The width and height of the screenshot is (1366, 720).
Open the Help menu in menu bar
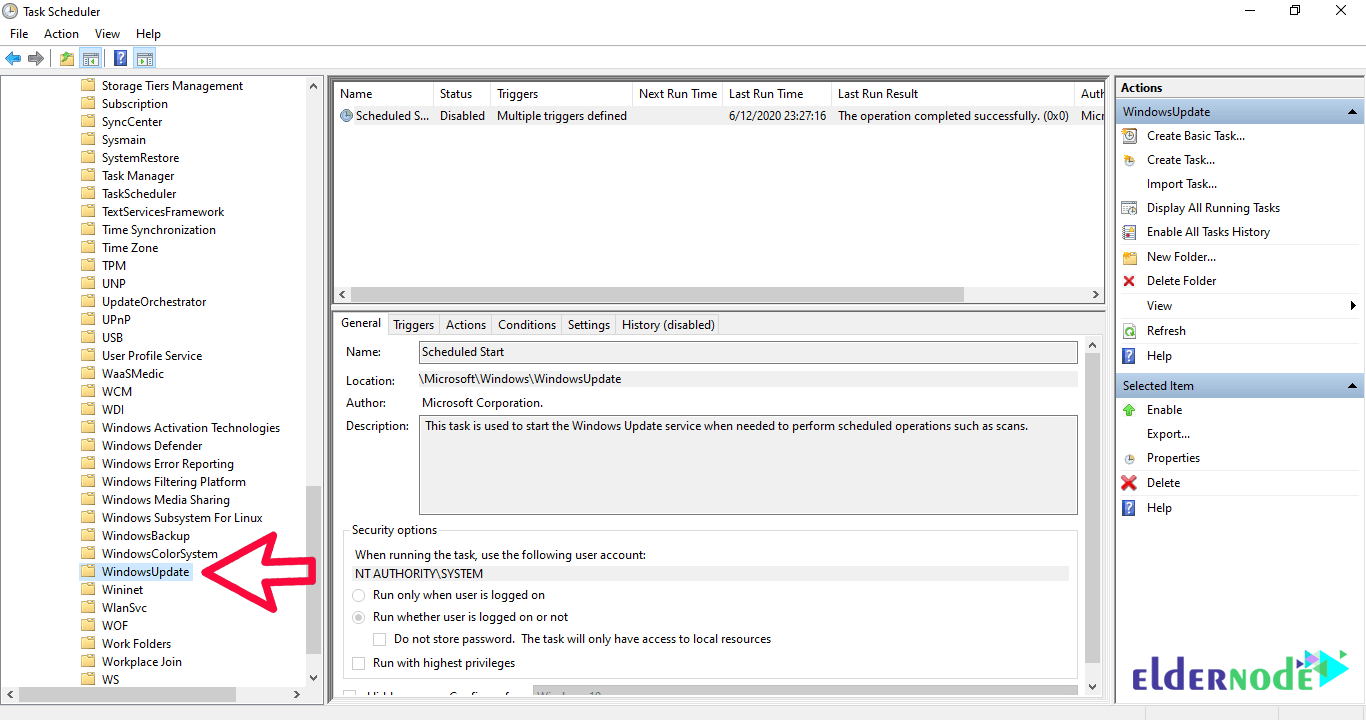pyautogui.click(x=148, y=34)
